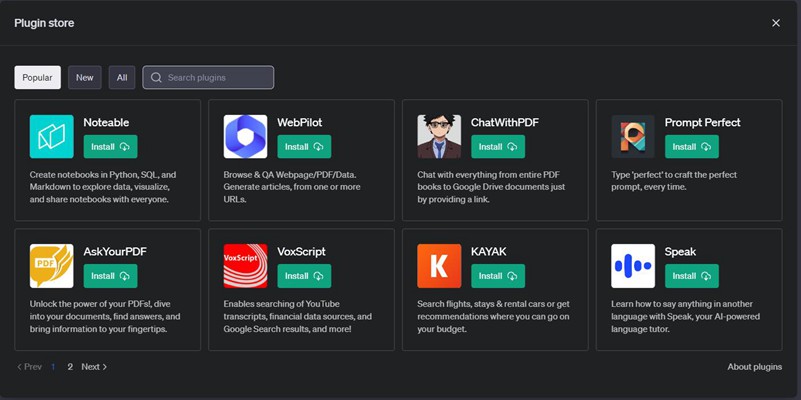Click the VoxScript plugin logo
This screenshot has width=801, height=400.
[x=245, y=266]
